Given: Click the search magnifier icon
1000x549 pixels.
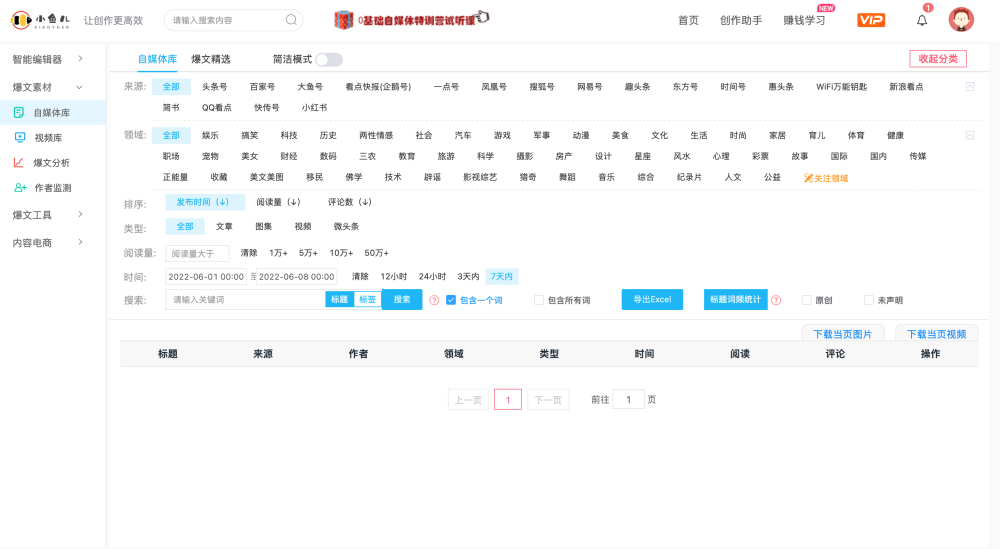Looking at the screenshot, I should (x=291, y=20).
